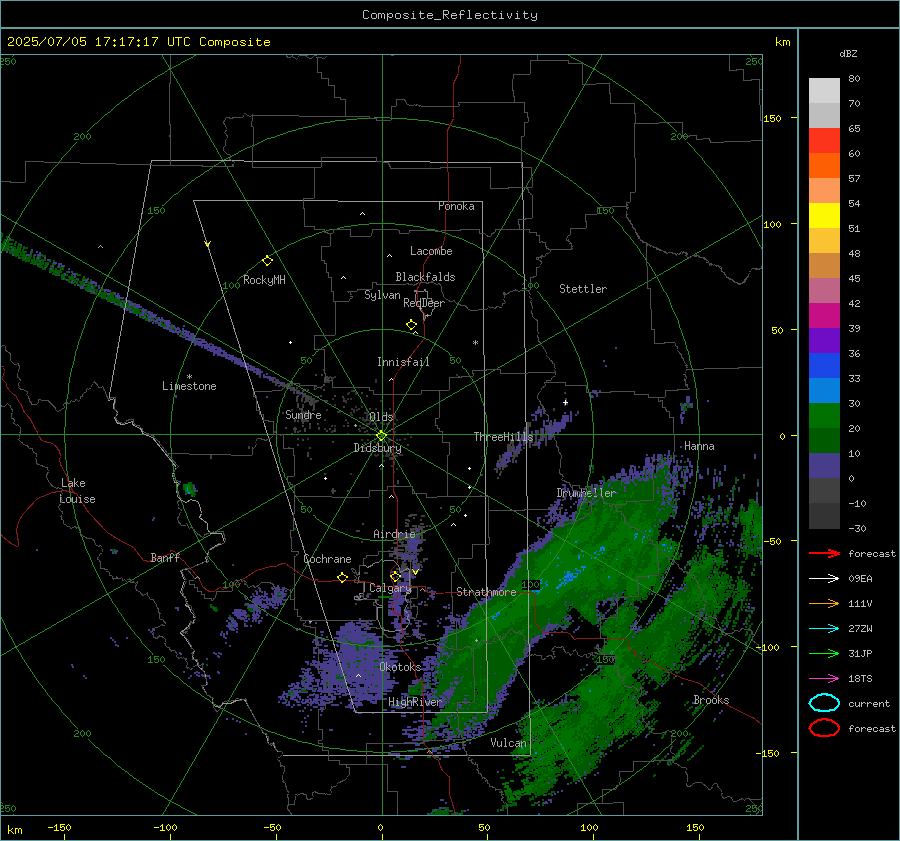Click the Blackfalds label

click(425, 277)
